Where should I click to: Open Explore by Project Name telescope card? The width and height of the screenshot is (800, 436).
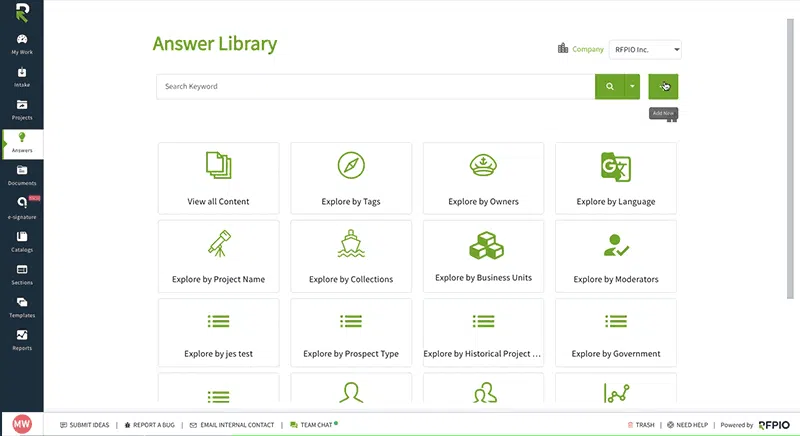(x=218, y=256)
